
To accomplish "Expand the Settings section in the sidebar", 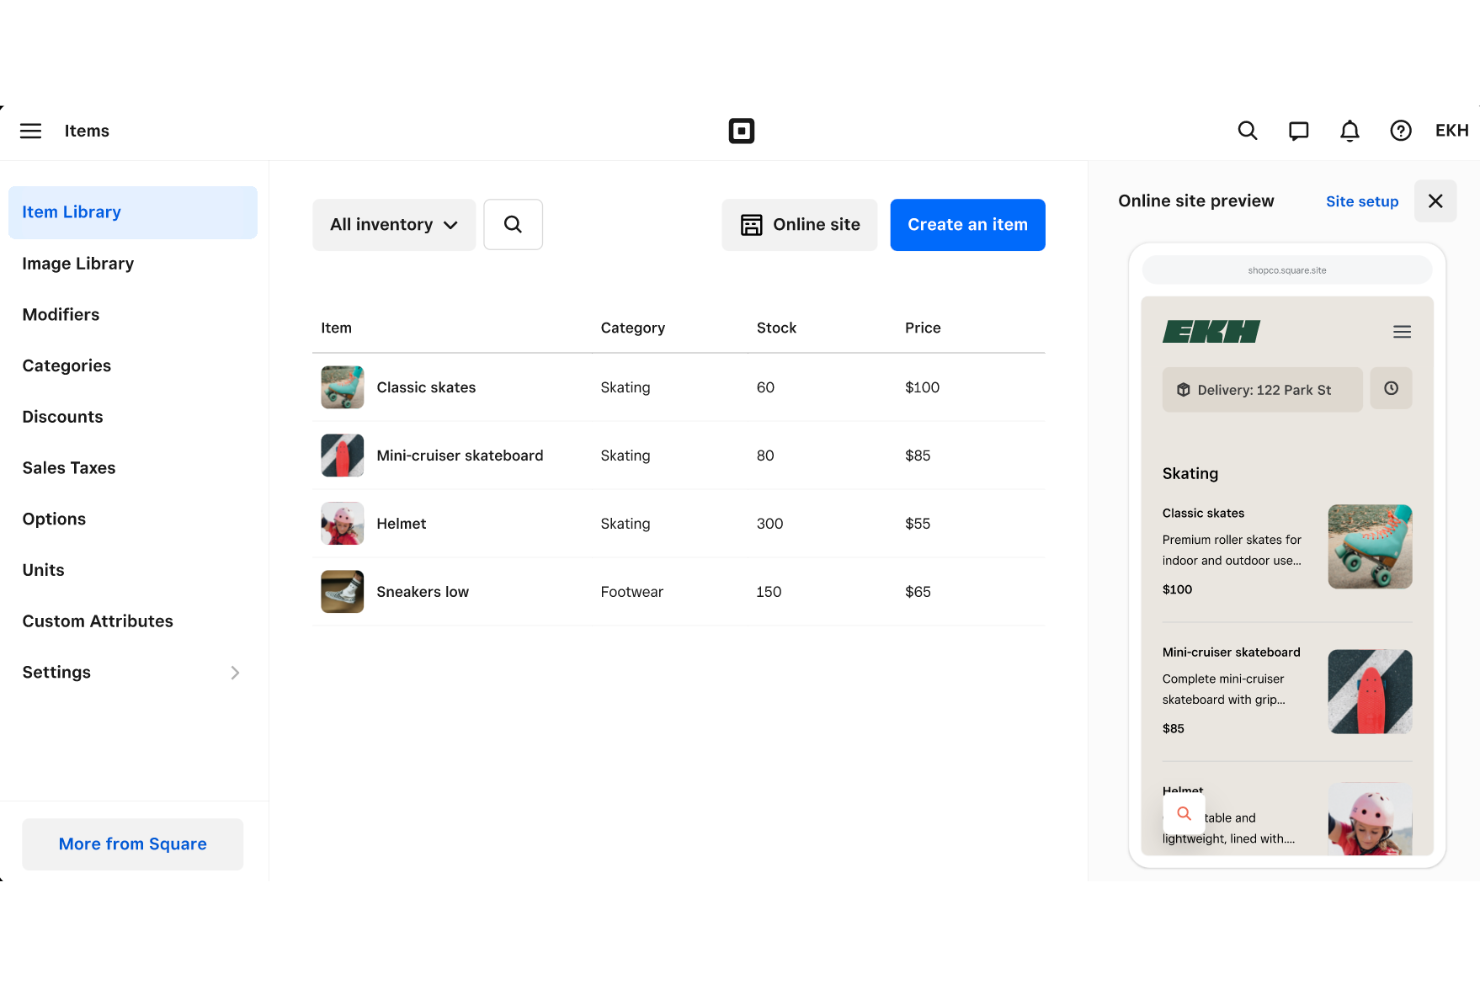I will tap(132, 672).
